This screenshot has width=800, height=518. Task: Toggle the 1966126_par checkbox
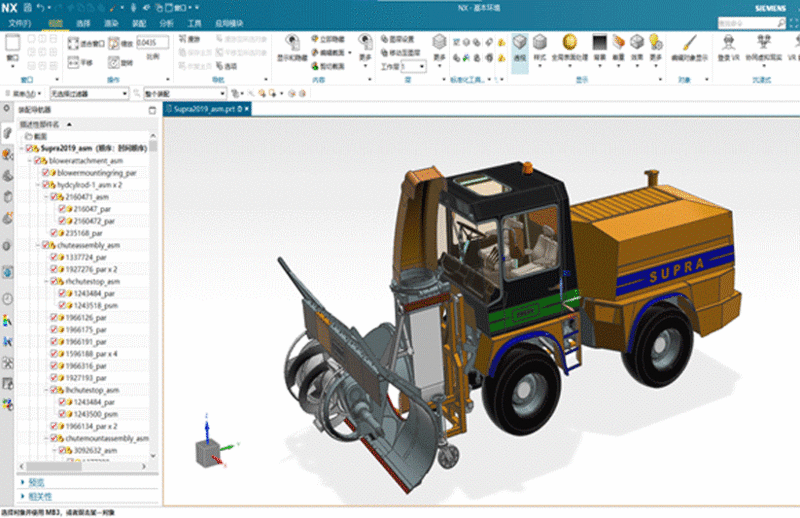54,317
